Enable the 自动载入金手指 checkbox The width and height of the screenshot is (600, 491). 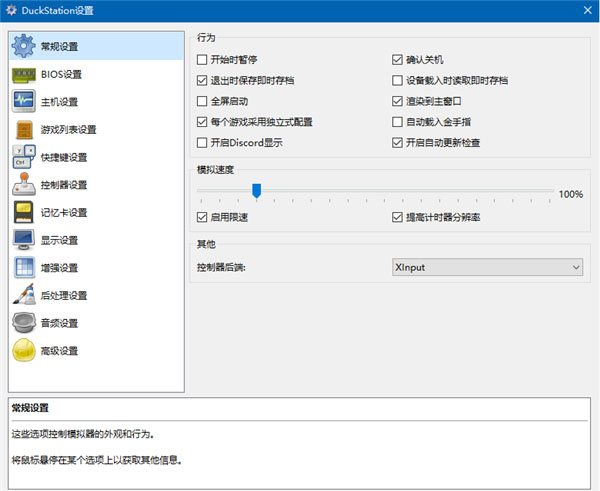[x=398, y=122]
